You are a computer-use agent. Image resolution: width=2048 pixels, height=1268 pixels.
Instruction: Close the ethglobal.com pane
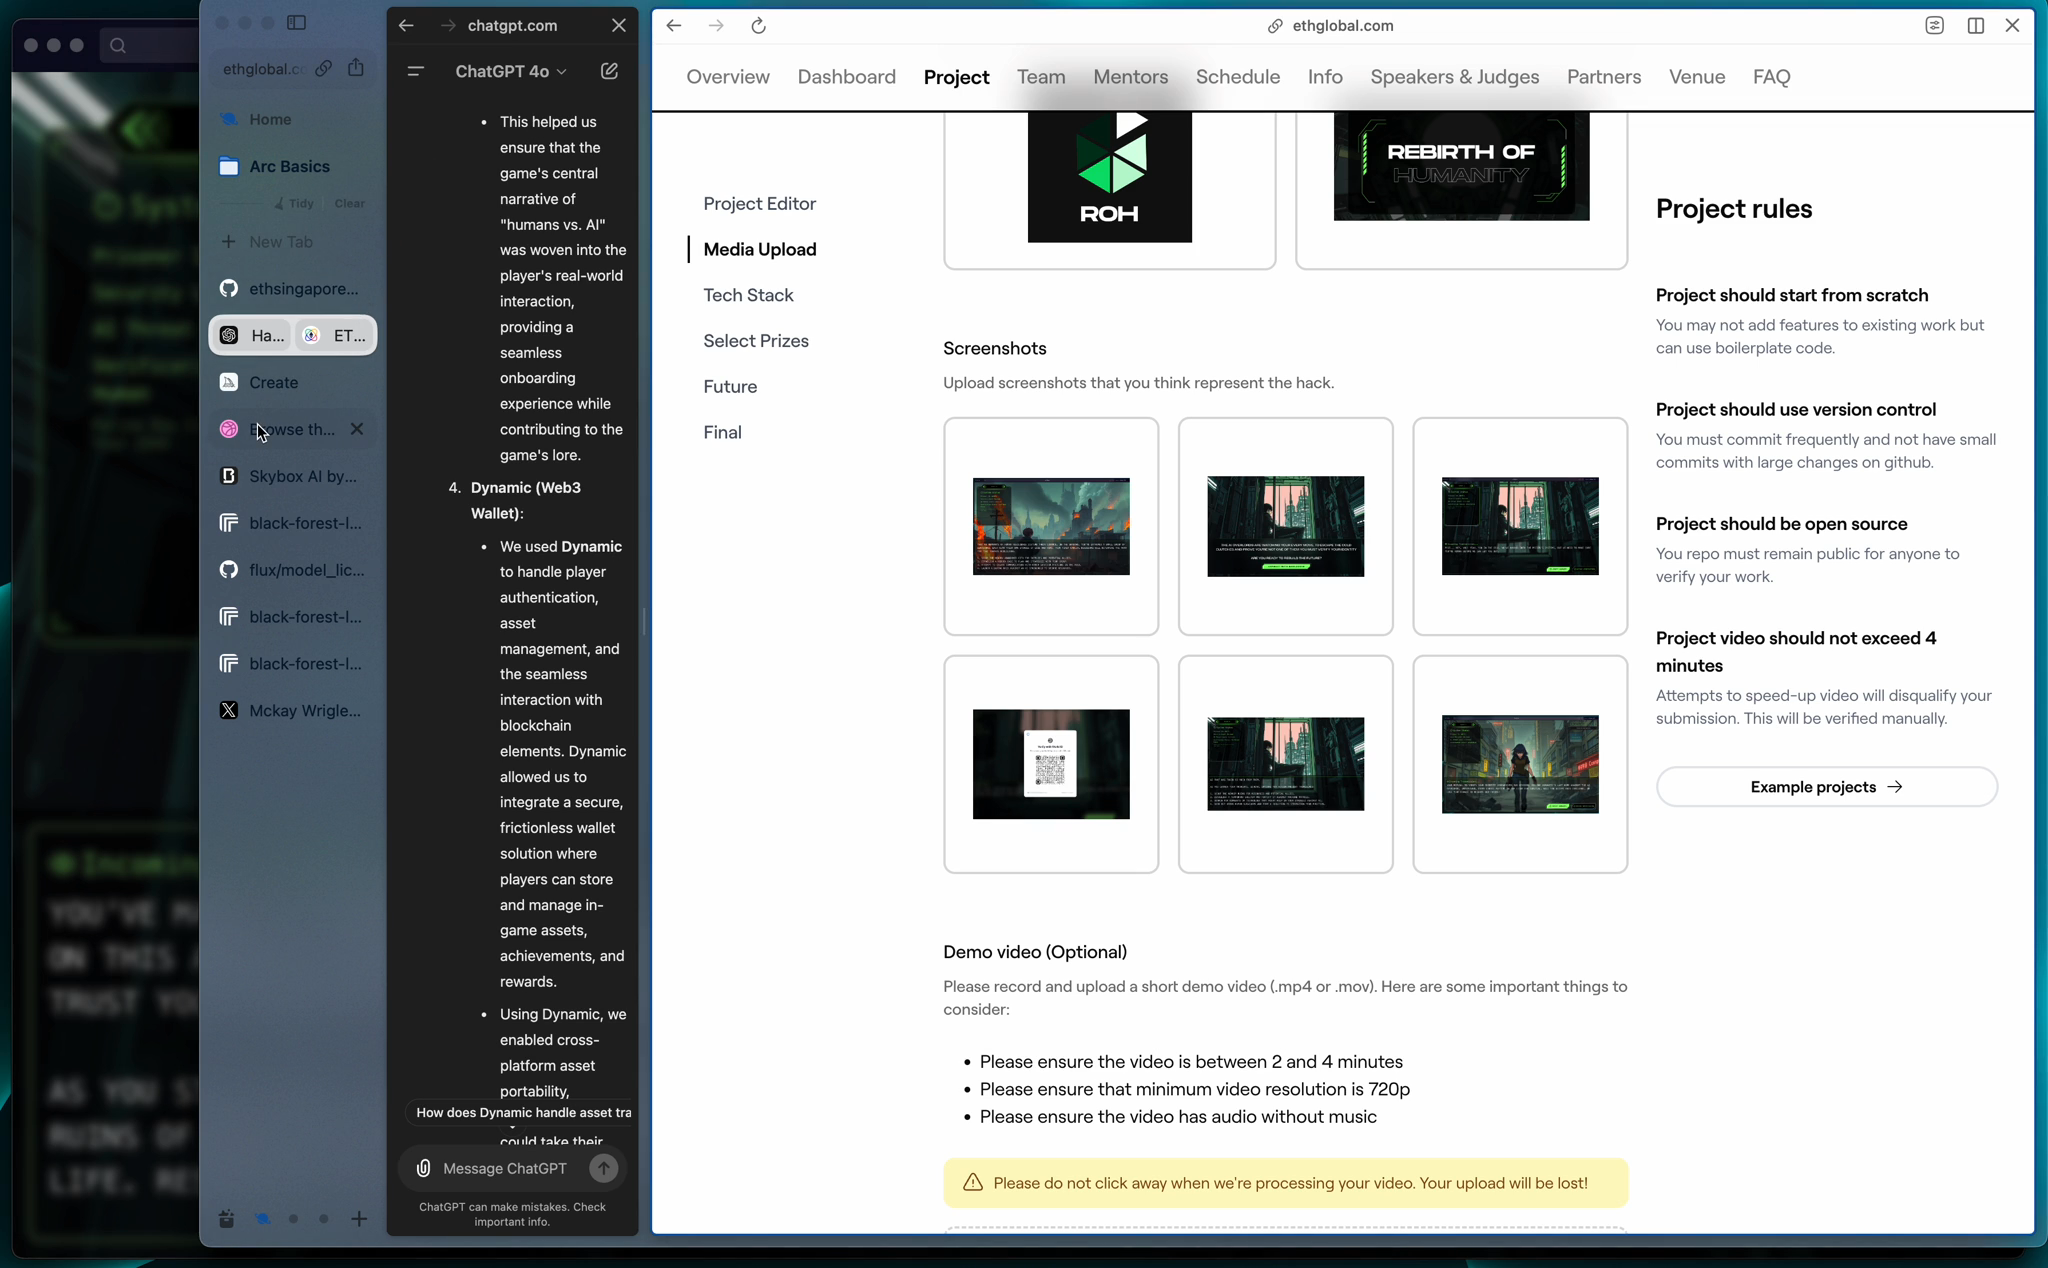[2013, 26]
